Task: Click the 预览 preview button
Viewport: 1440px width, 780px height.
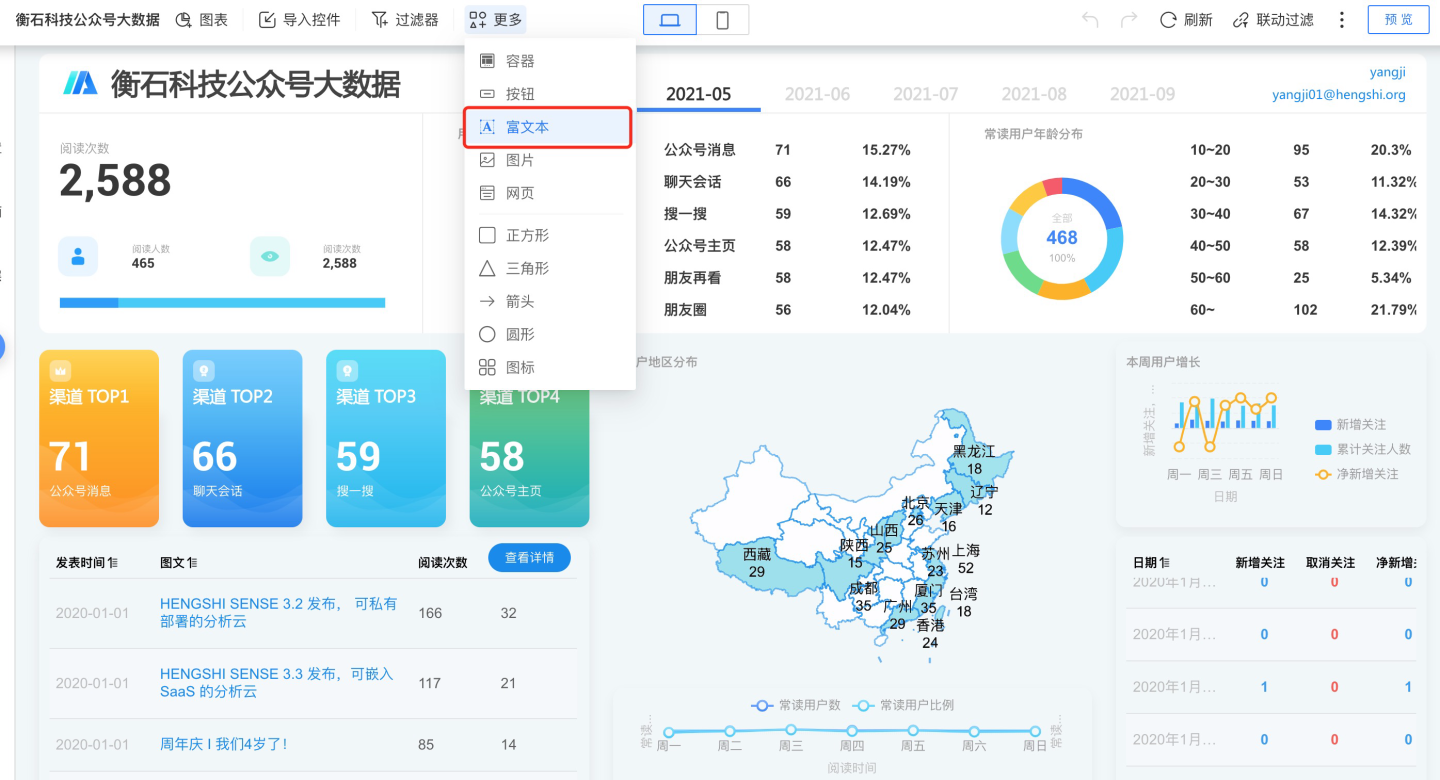Action: [x=1399, y=20]
